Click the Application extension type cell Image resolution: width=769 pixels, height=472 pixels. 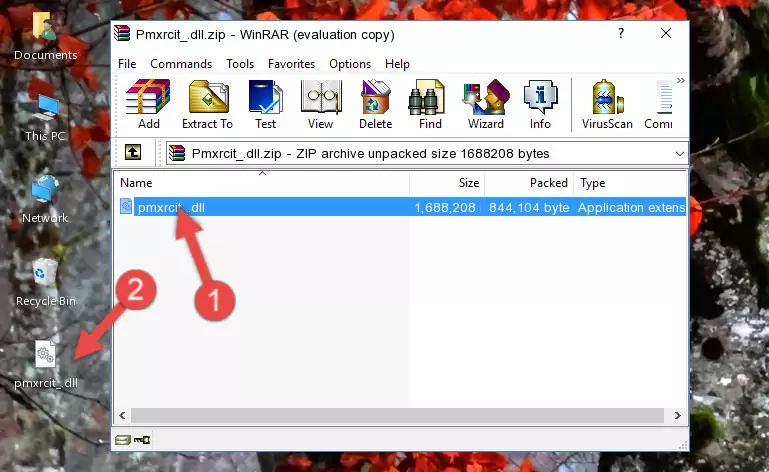tap(631, 208)
